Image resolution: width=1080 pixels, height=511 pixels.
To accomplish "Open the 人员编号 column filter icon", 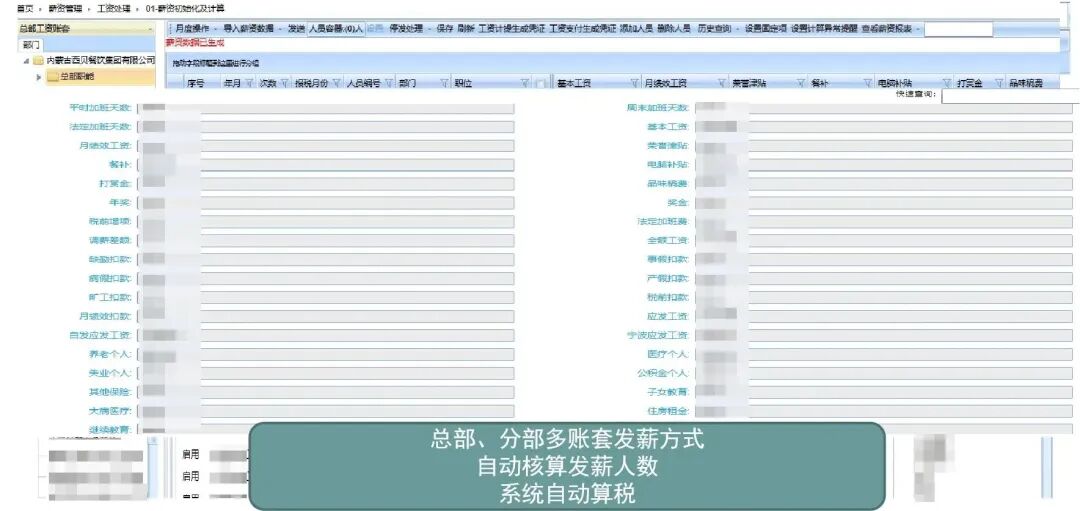I will pyautogui.click(x=388, y=83).
